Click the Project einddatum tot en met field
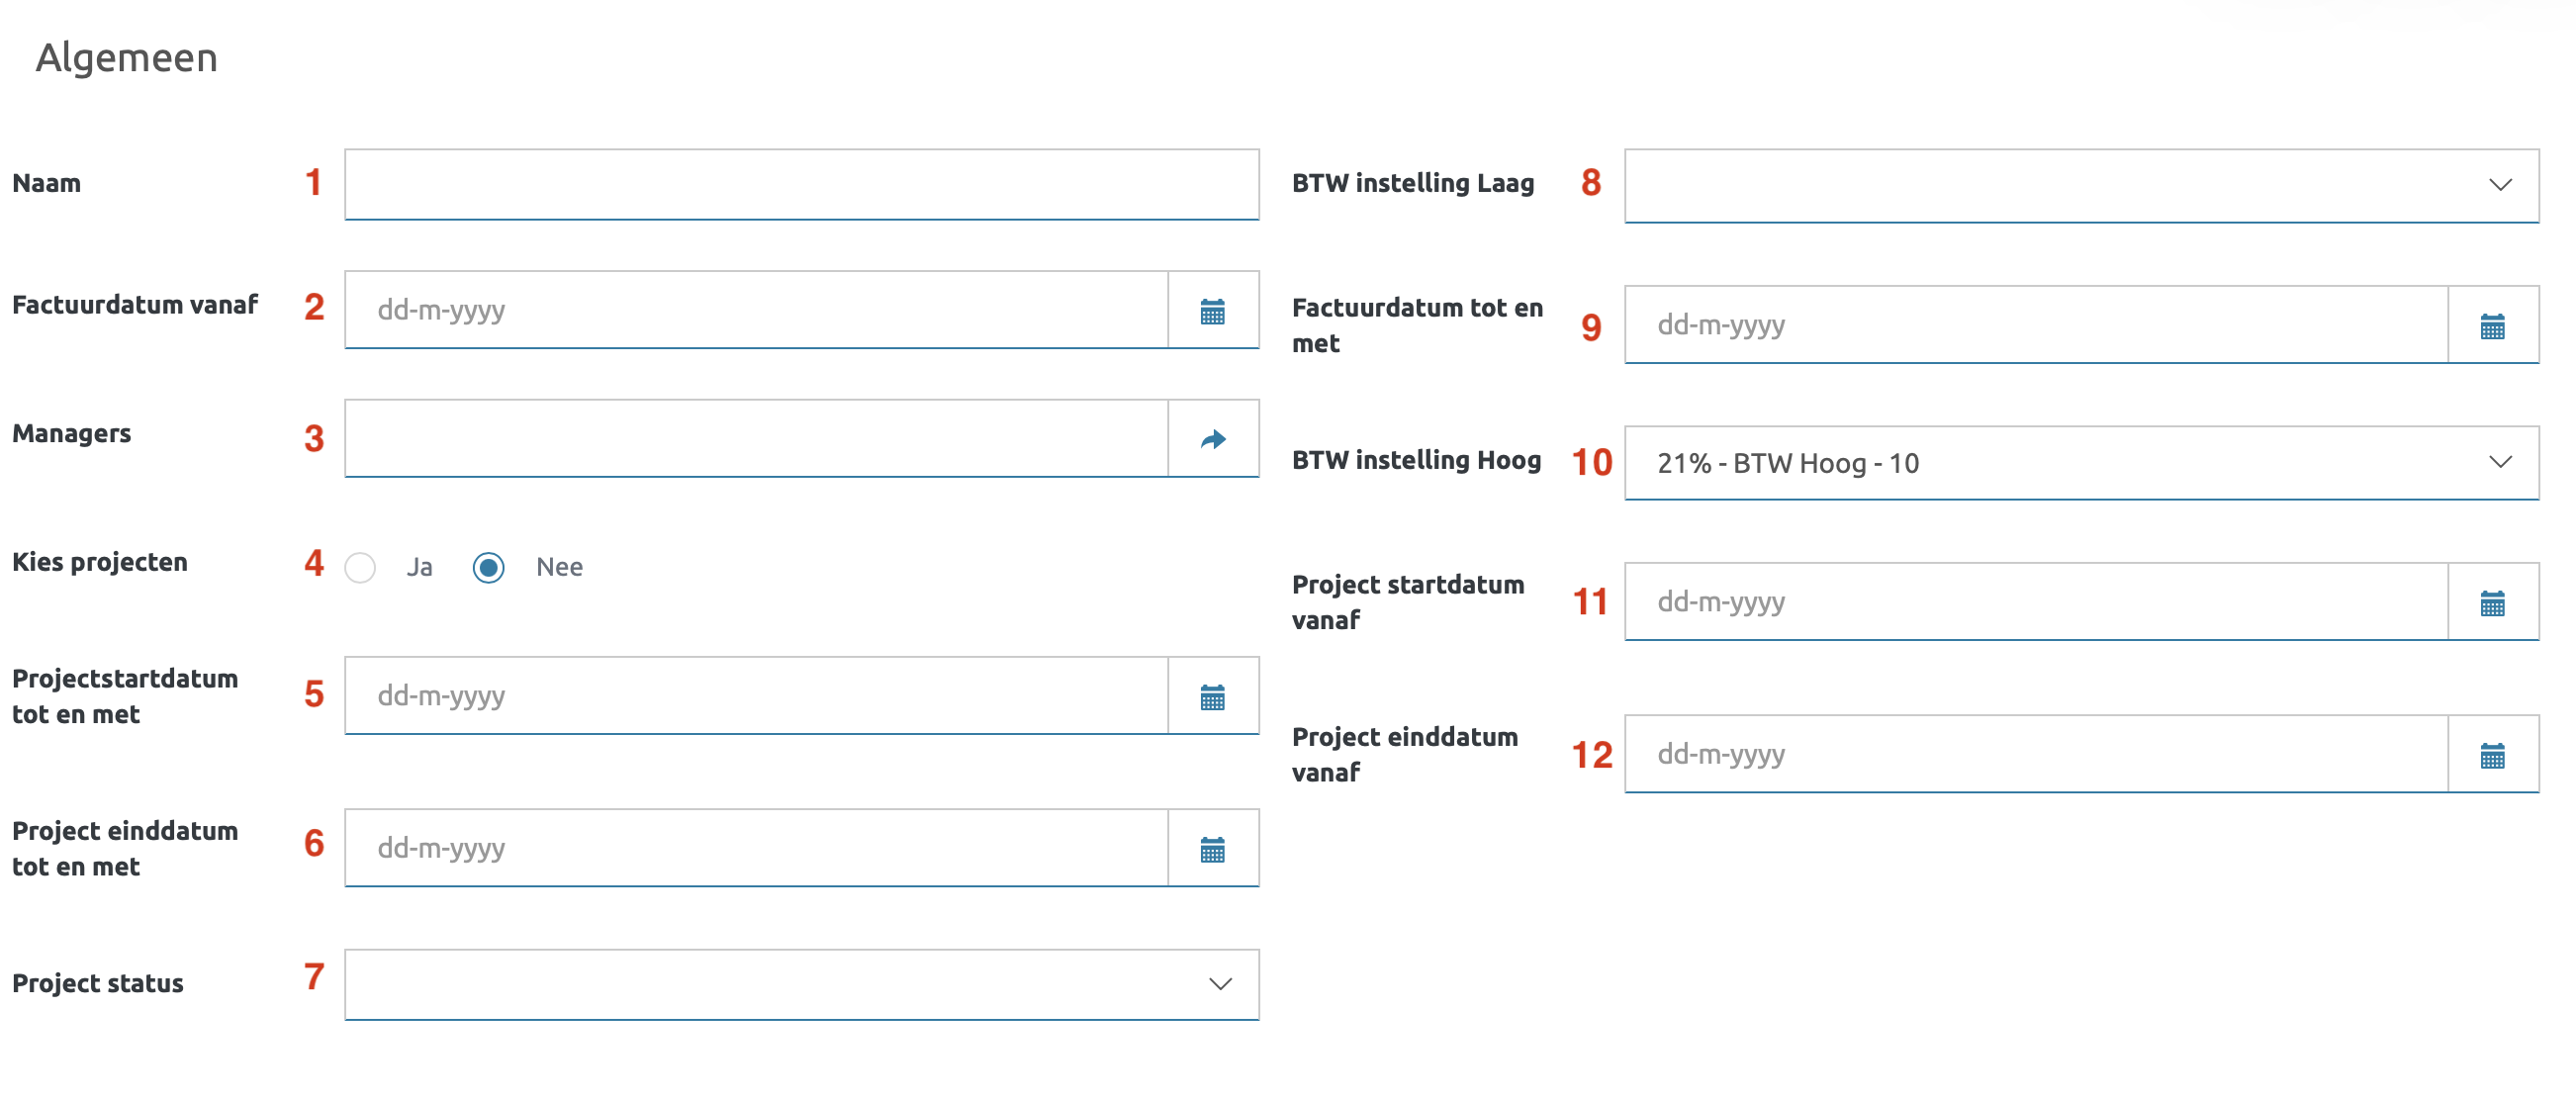 pyautogui.click(x=756, y=848)
